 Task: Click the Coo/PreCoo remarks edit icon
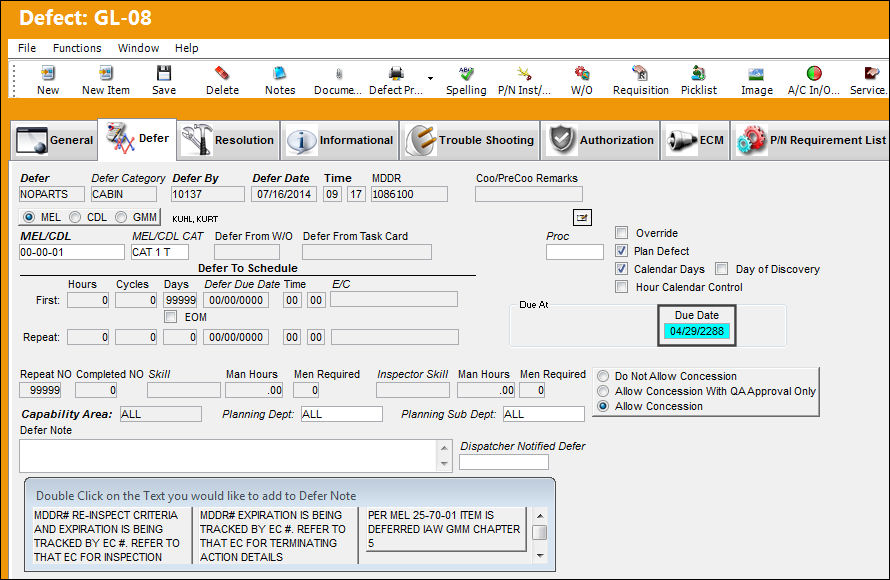pos(582,217)
